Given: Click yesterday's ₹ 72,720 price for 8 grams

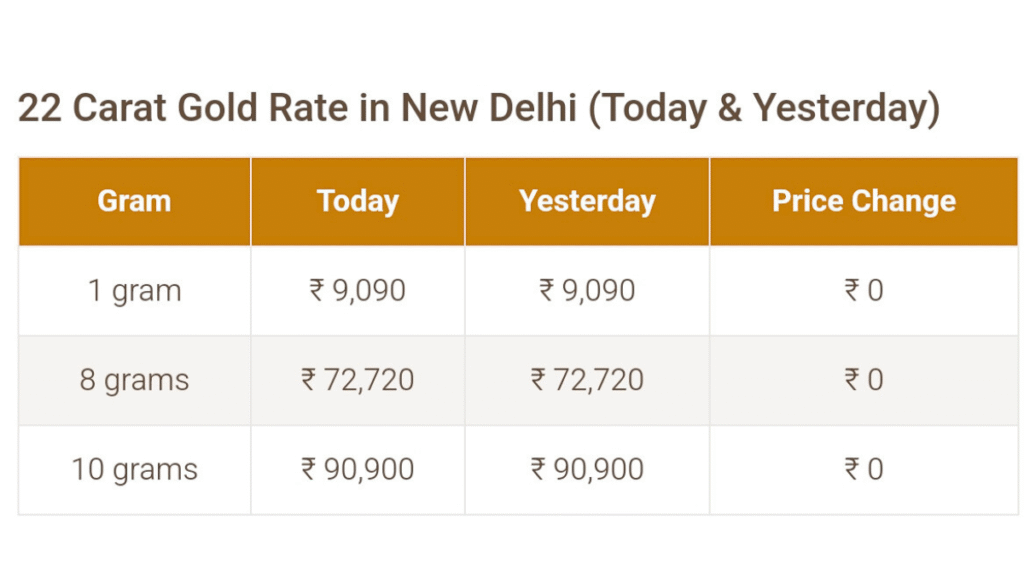Looking at the screenshot, I should point(587,380).
